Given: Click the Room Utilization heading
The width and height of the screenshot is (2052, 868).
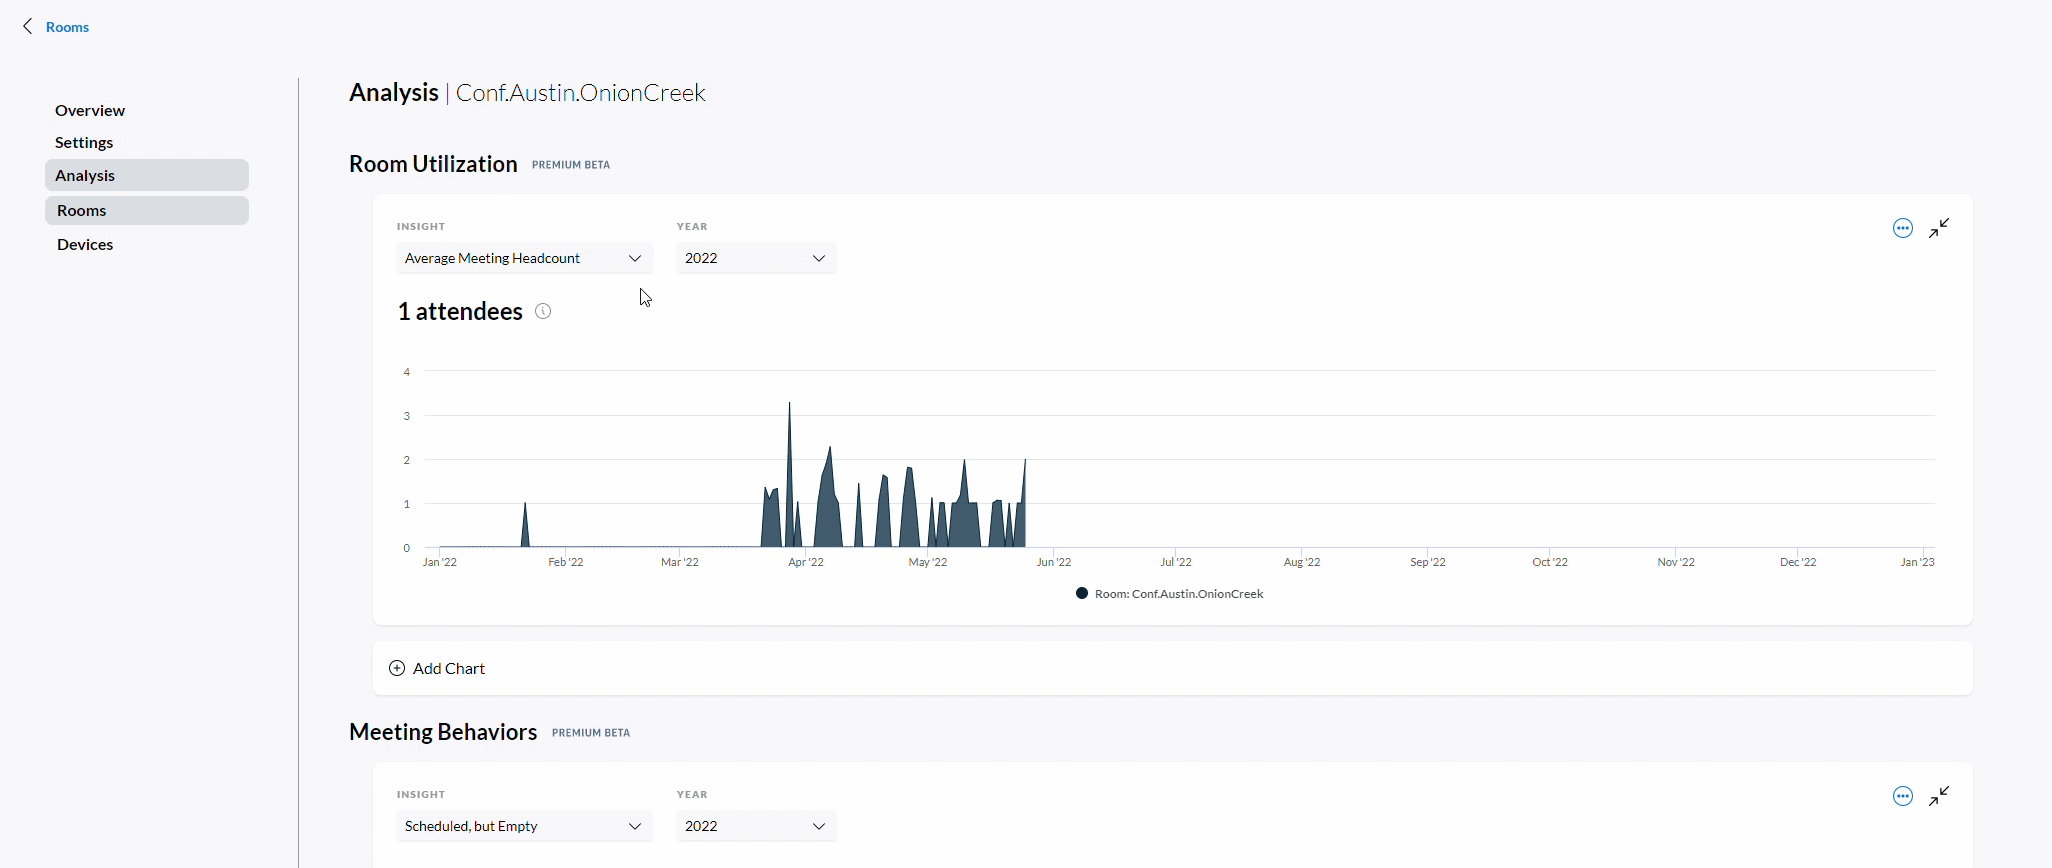Looking at the screenshot, I should 433,164.
